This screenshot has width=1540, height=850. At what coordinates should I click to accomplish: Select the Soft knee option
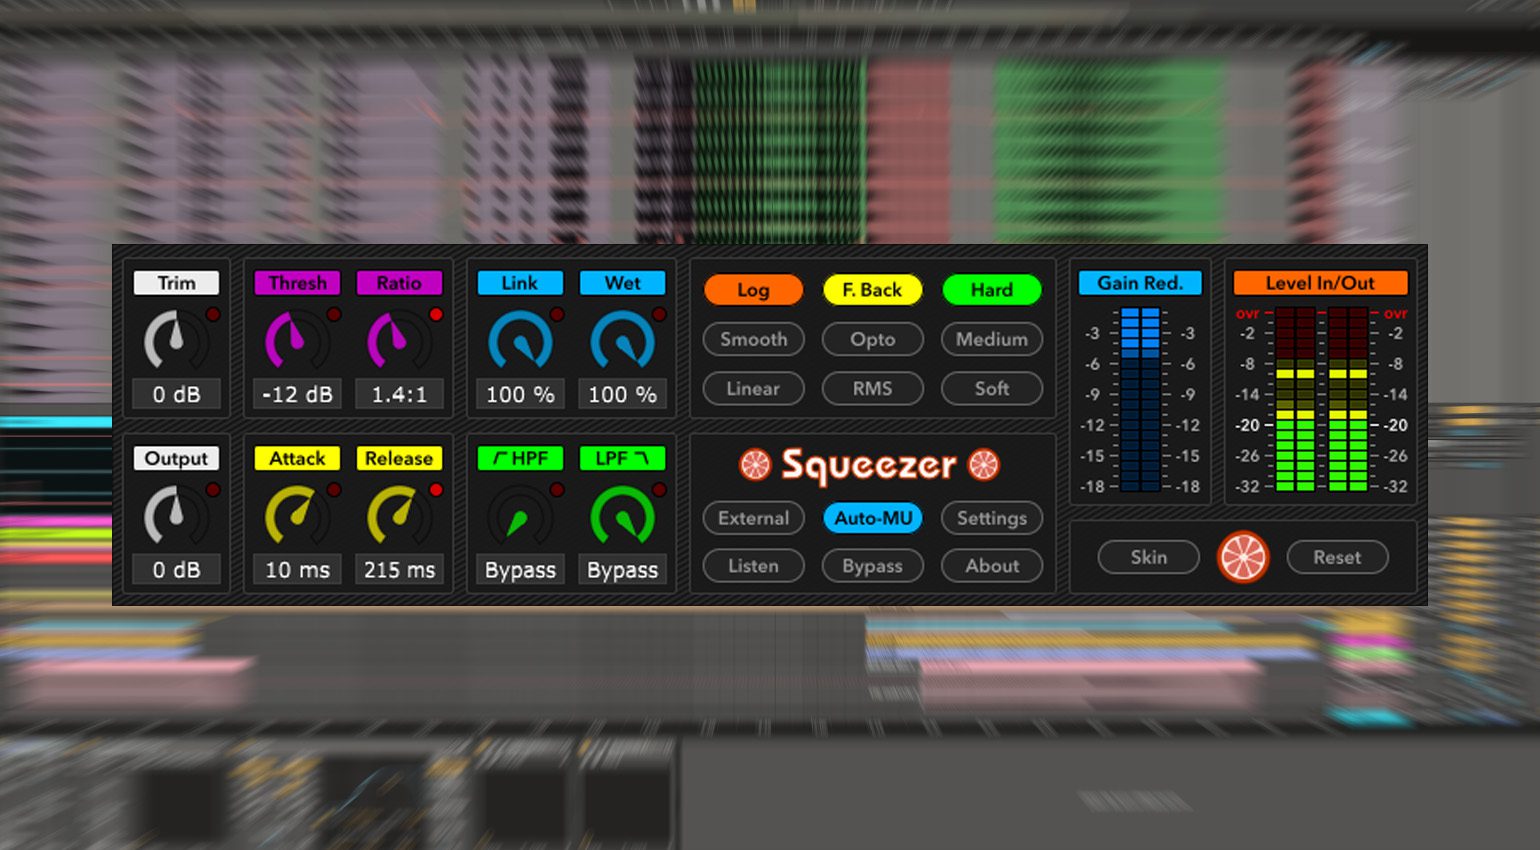tap(992, 388)
